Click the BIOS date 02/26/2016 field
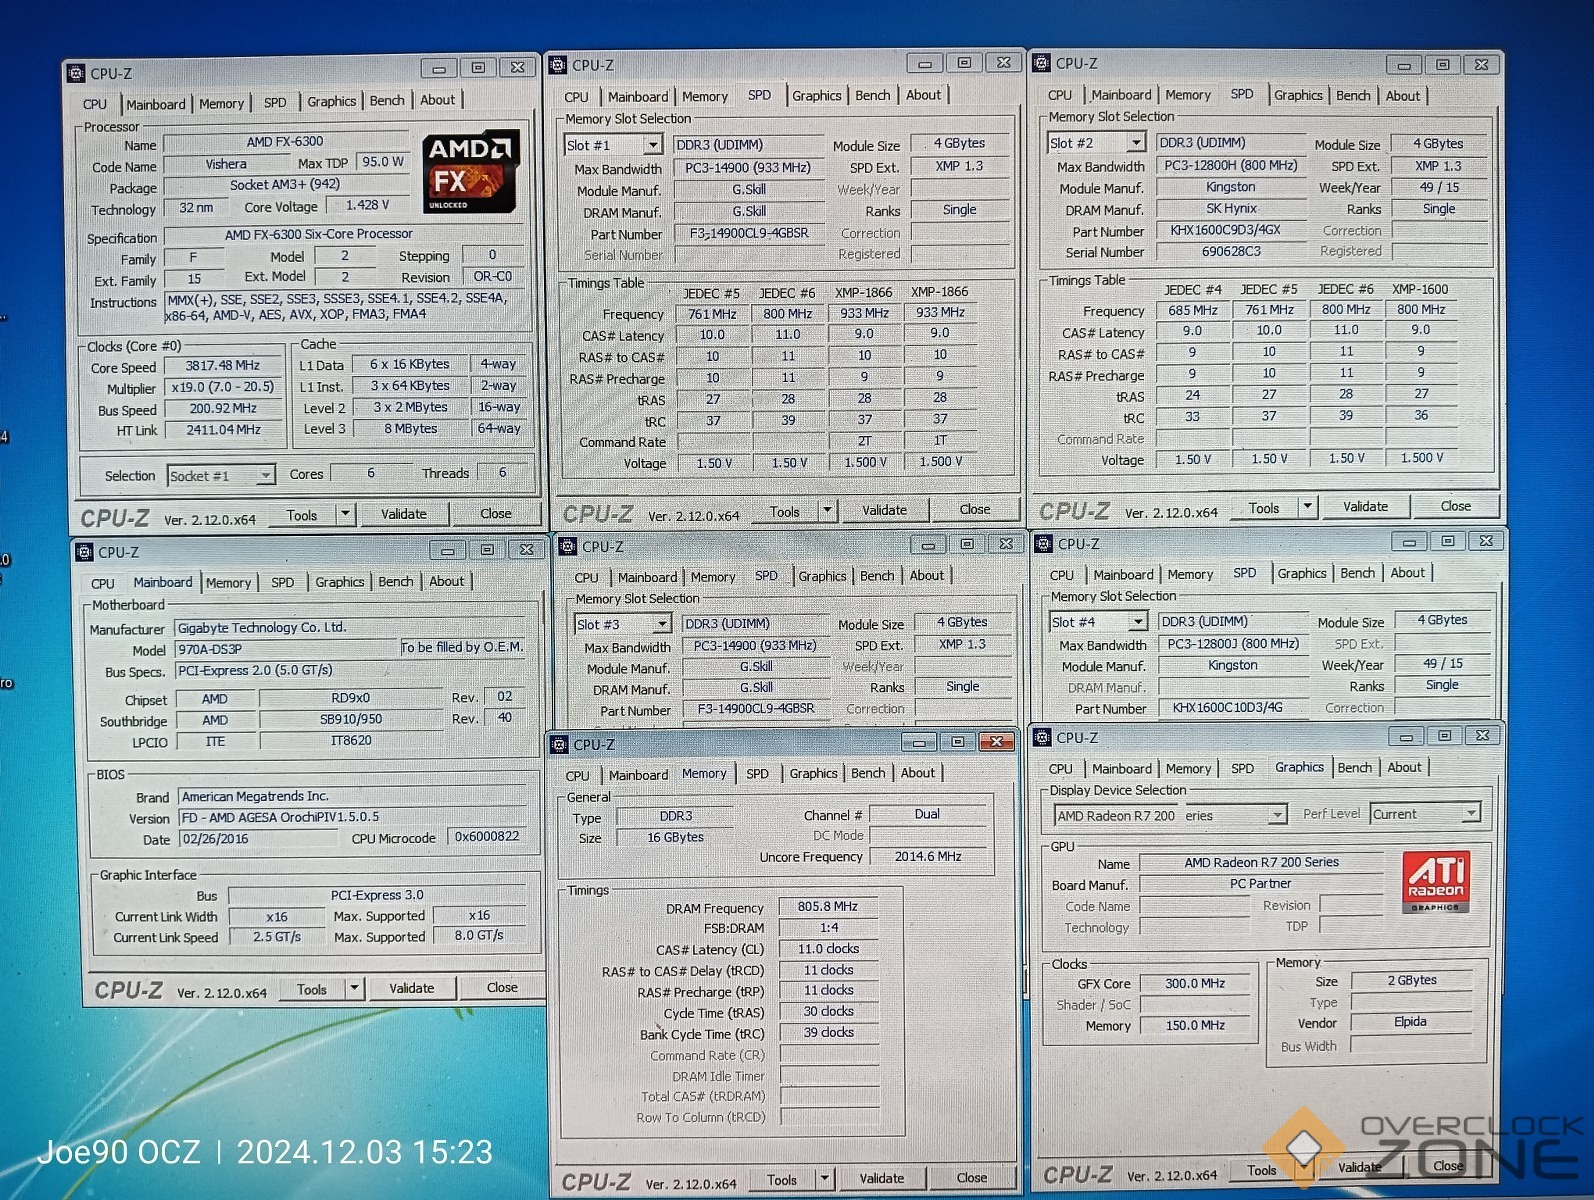1594x1200 pixels. (x=260, y=839)
